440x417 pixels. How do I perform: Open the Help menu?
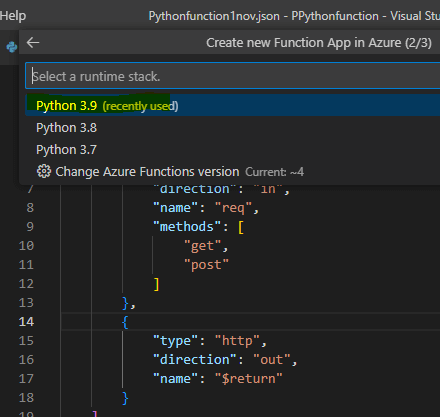[13, 16]
